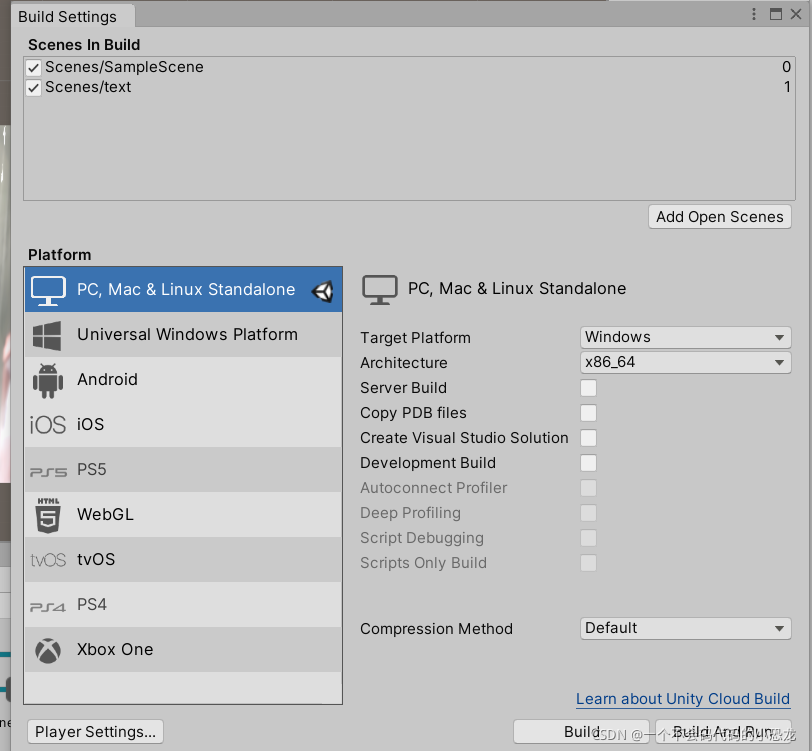Click the Build button
The height and width of the screenshot is (751, 812).
coord(582,731)
